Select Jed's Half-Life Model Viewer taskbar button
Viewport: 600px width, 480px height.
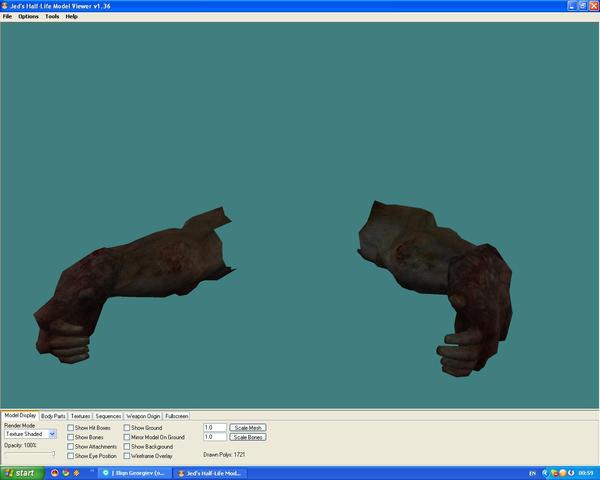tap(210, 473)
